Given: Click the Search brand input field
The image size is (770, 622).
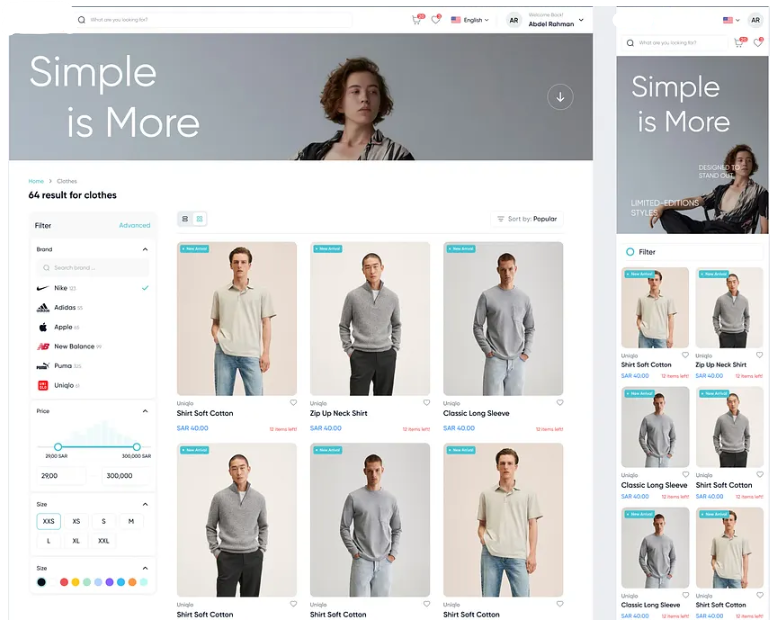Looking at the screenshot, I should tap(93, 268).
